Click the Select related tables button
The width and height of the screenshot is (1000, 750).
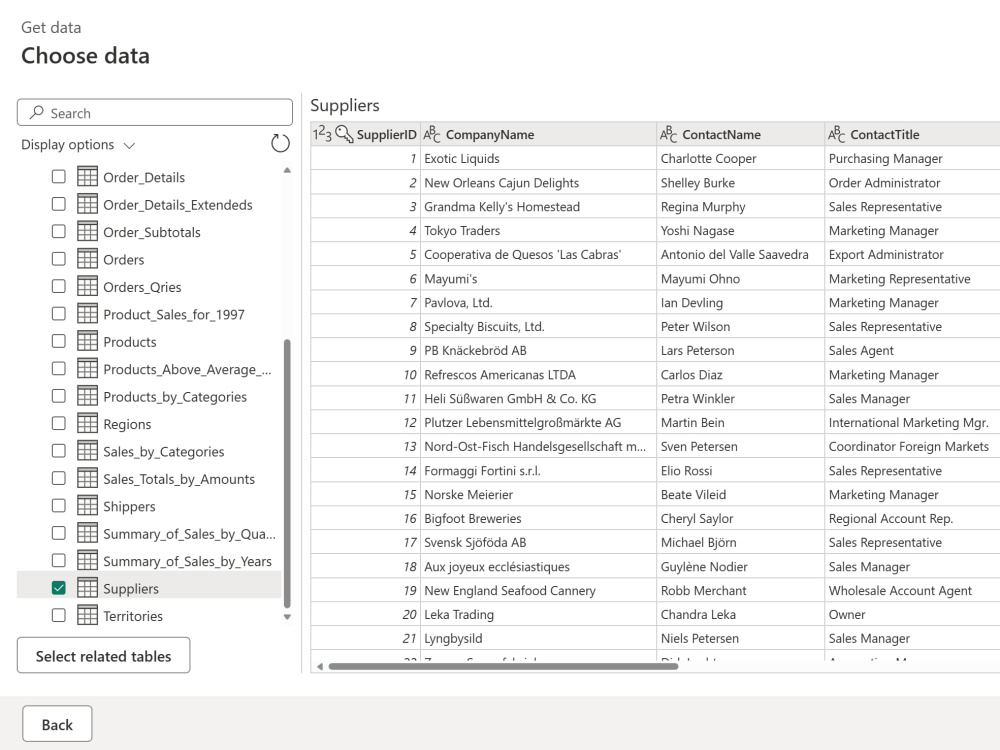103,655
